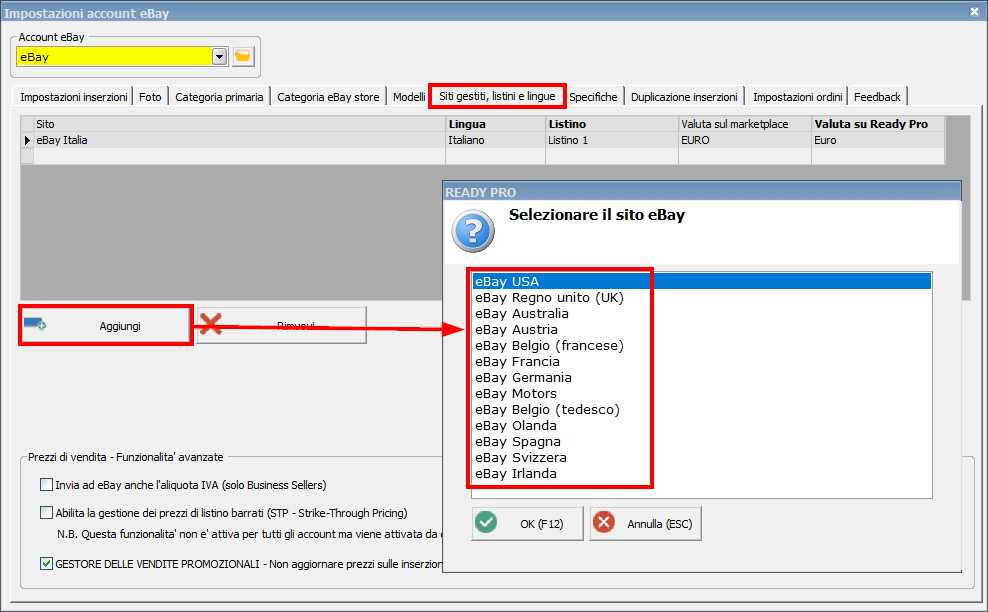Click the eBay Italia row in Sito column

point(239,140)
